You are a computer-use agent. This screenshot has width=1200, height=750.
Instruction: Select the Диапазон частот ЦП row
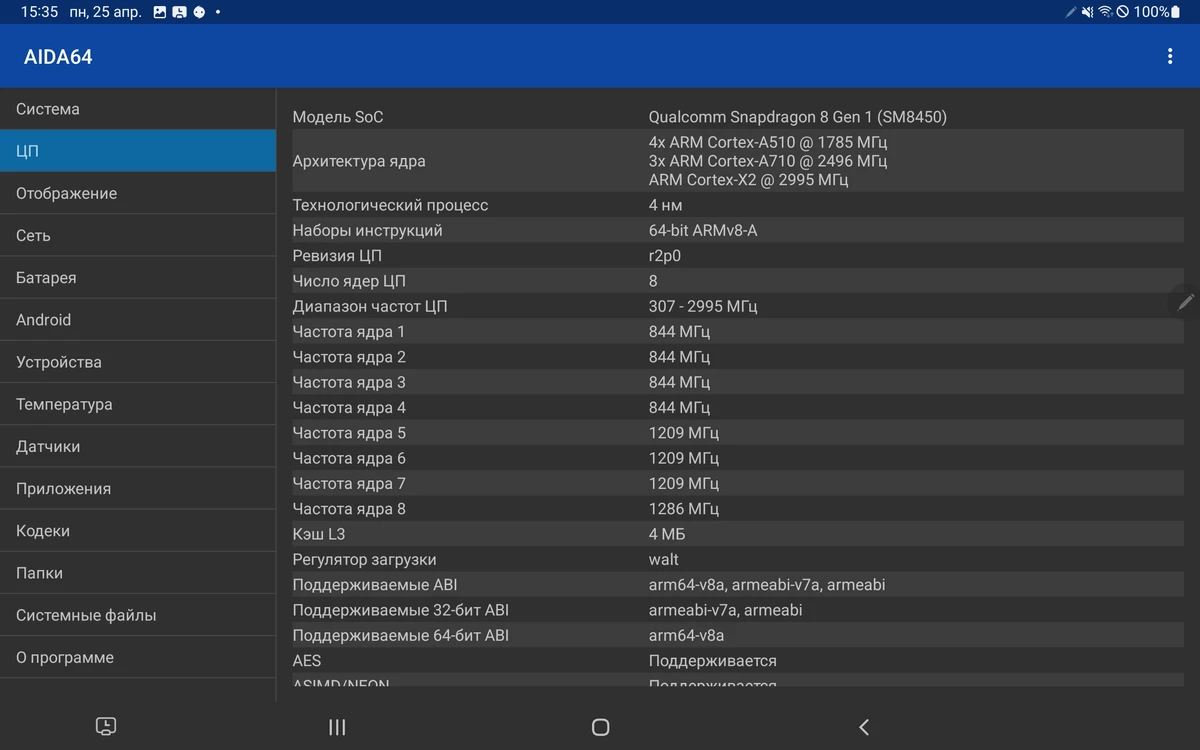738,306
